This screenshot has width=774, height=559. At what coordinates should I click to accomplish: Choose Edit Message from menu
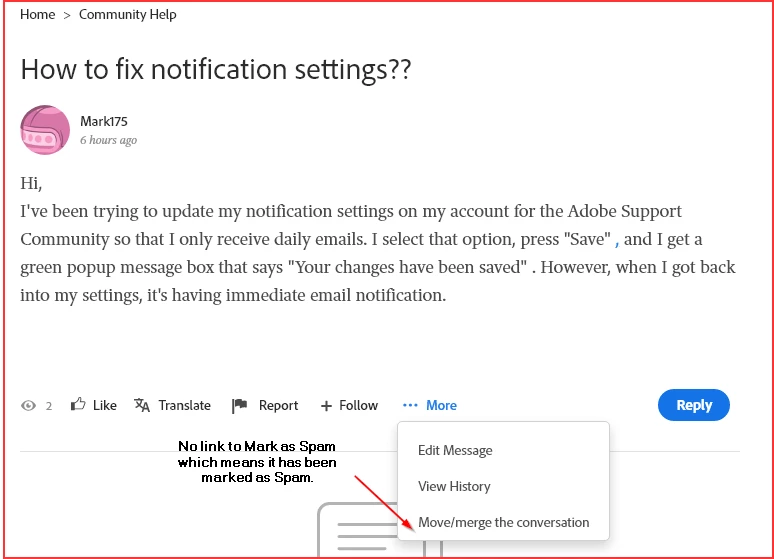point(455,450)
